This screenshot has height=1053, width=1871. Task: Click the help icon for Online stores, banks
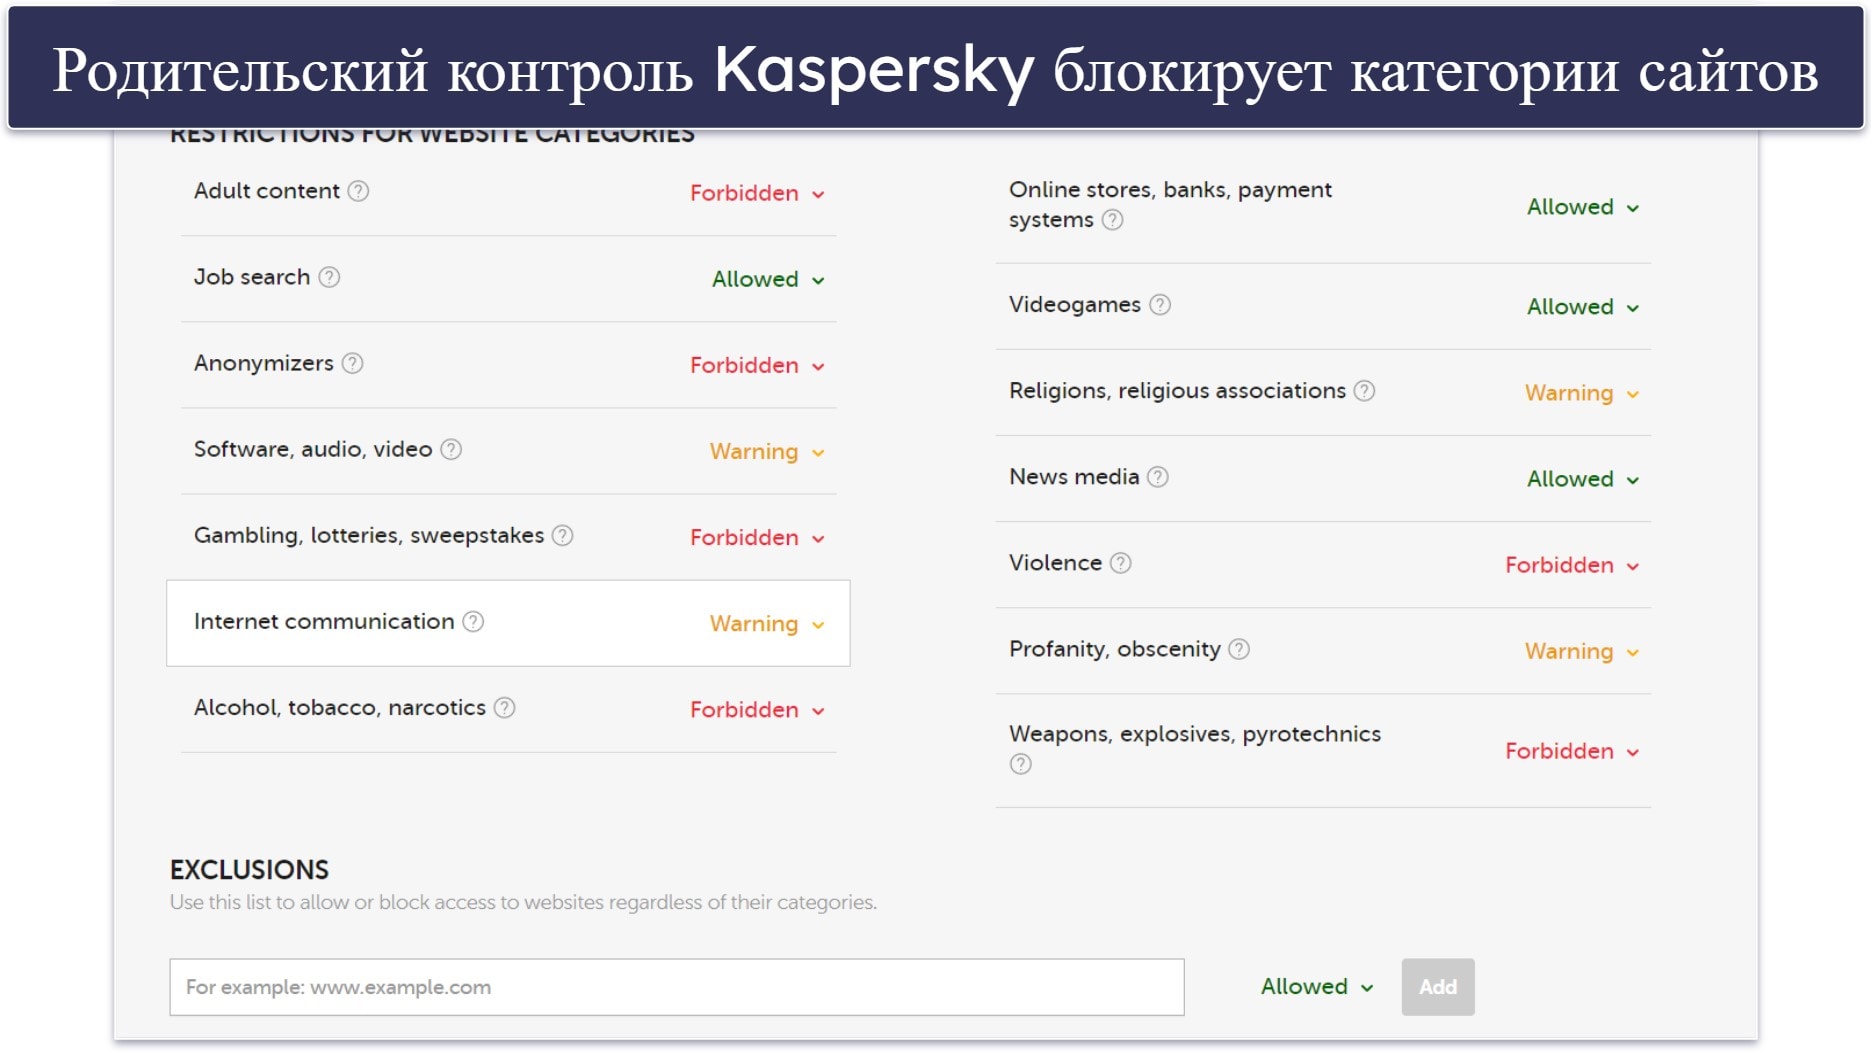tap(1112, 220)
